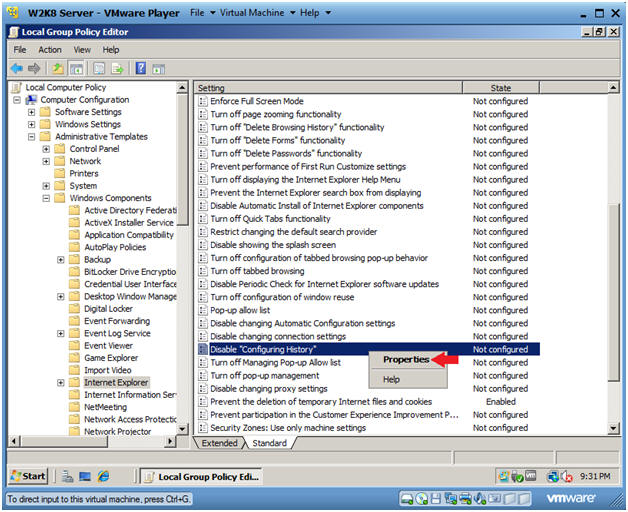Image resolution: width=628 pixels, height=512 pixels.
Task: Toggle Show/Hide Console Tree toolbar icon
Action: [x=76, y=69]
